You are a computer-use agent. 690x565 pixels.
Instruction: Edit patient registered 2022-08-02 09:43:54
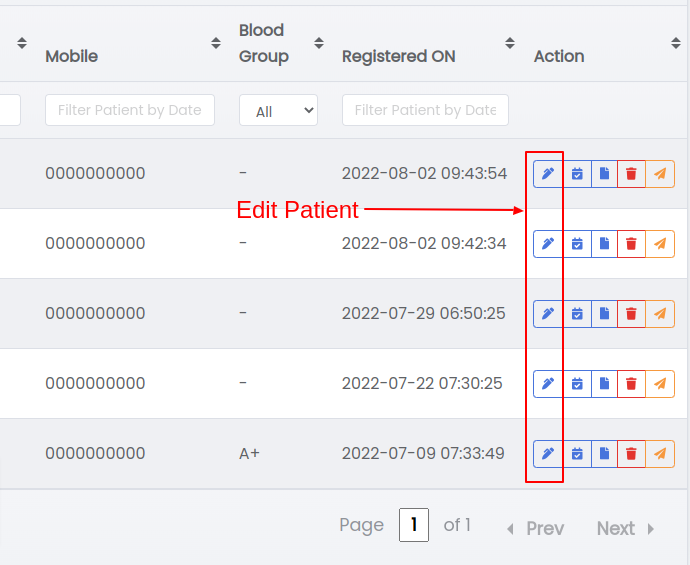[548, 174]
